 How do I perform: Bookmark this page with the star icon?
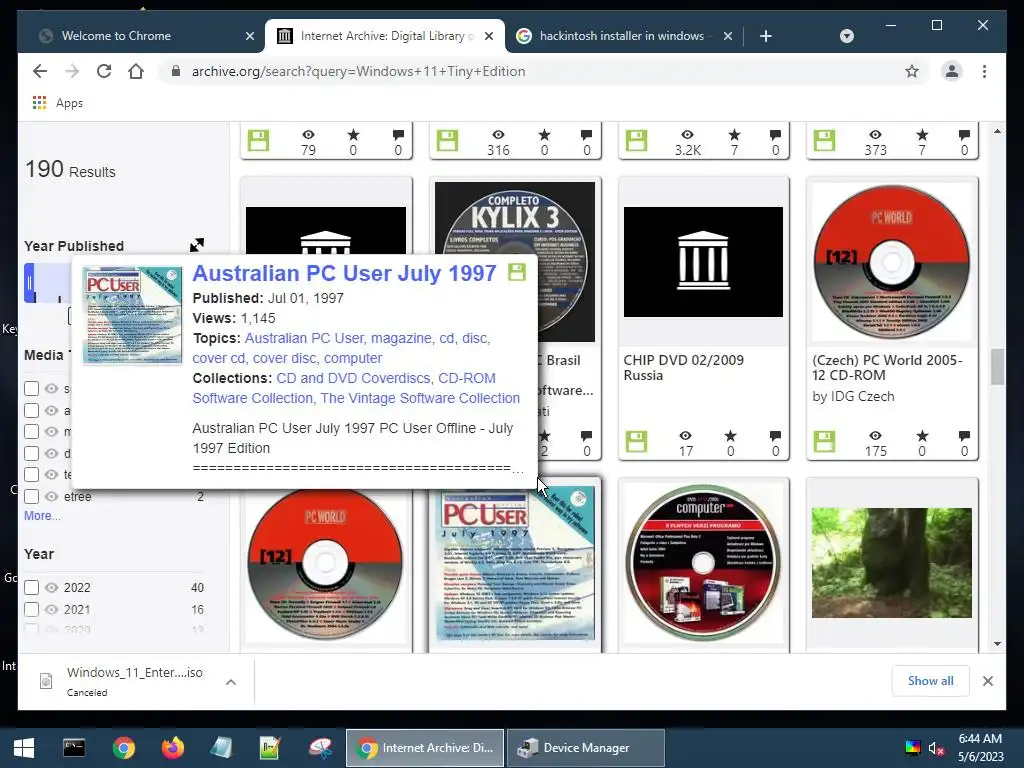pos(912,71)
